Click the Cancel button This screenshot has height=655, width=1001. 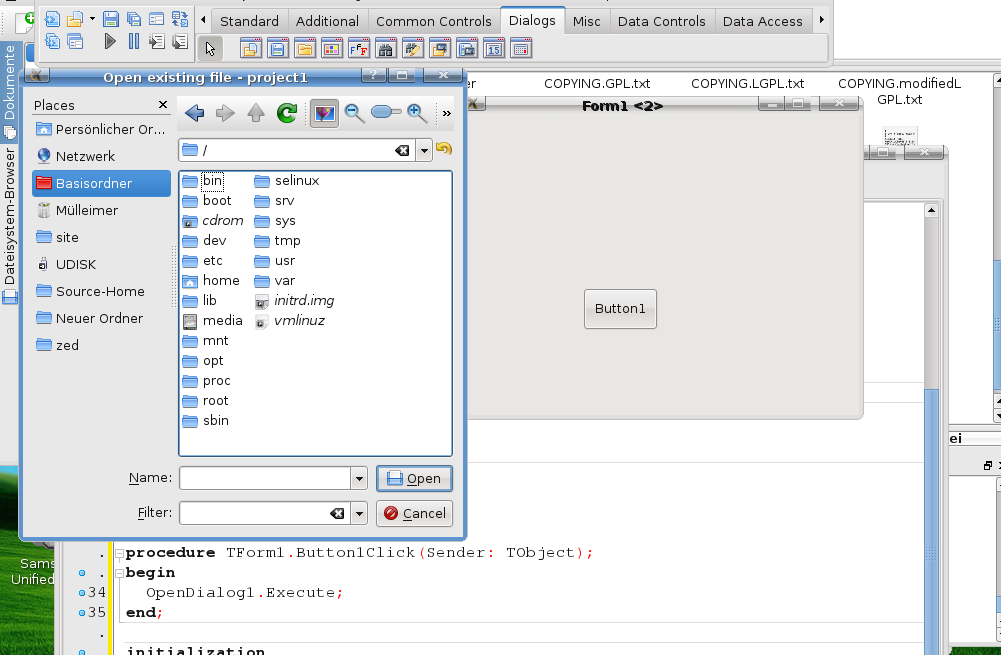click(414, 513)
